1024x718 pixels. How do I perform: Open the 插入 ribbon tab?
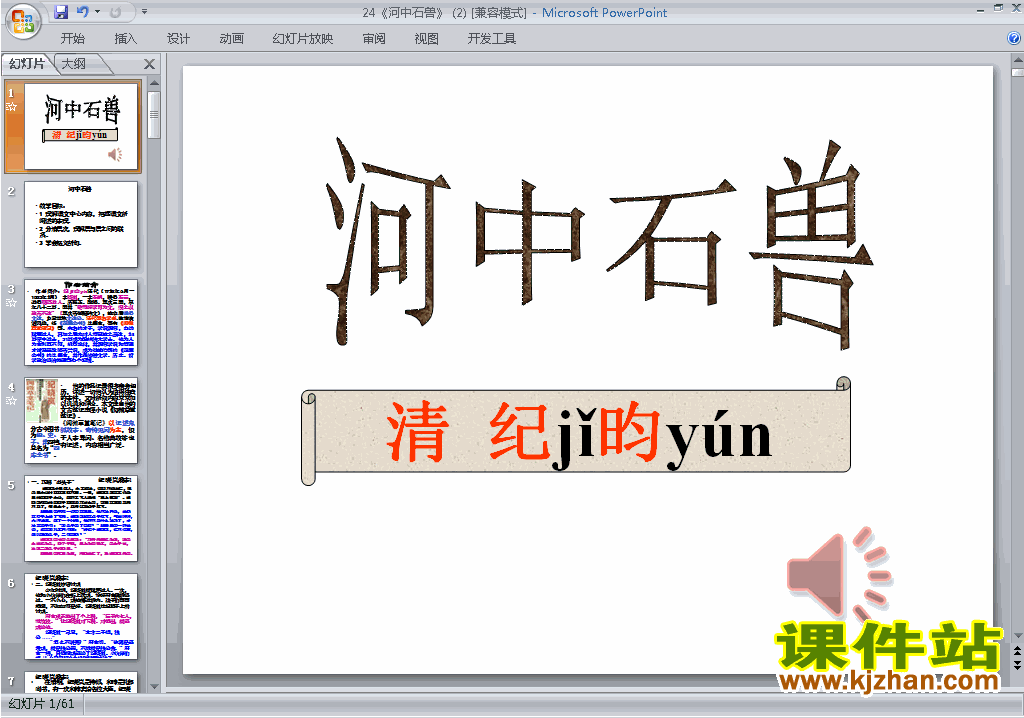click(x=125, y=39)
